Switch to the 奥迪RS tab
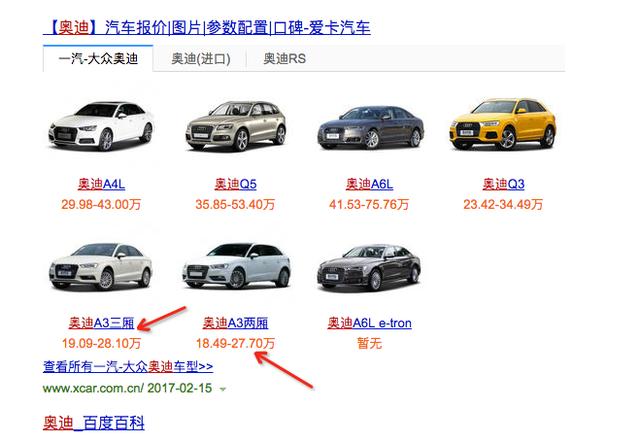Image resolution: width=640 pixels, height=442 pixels. pos(284,59)
